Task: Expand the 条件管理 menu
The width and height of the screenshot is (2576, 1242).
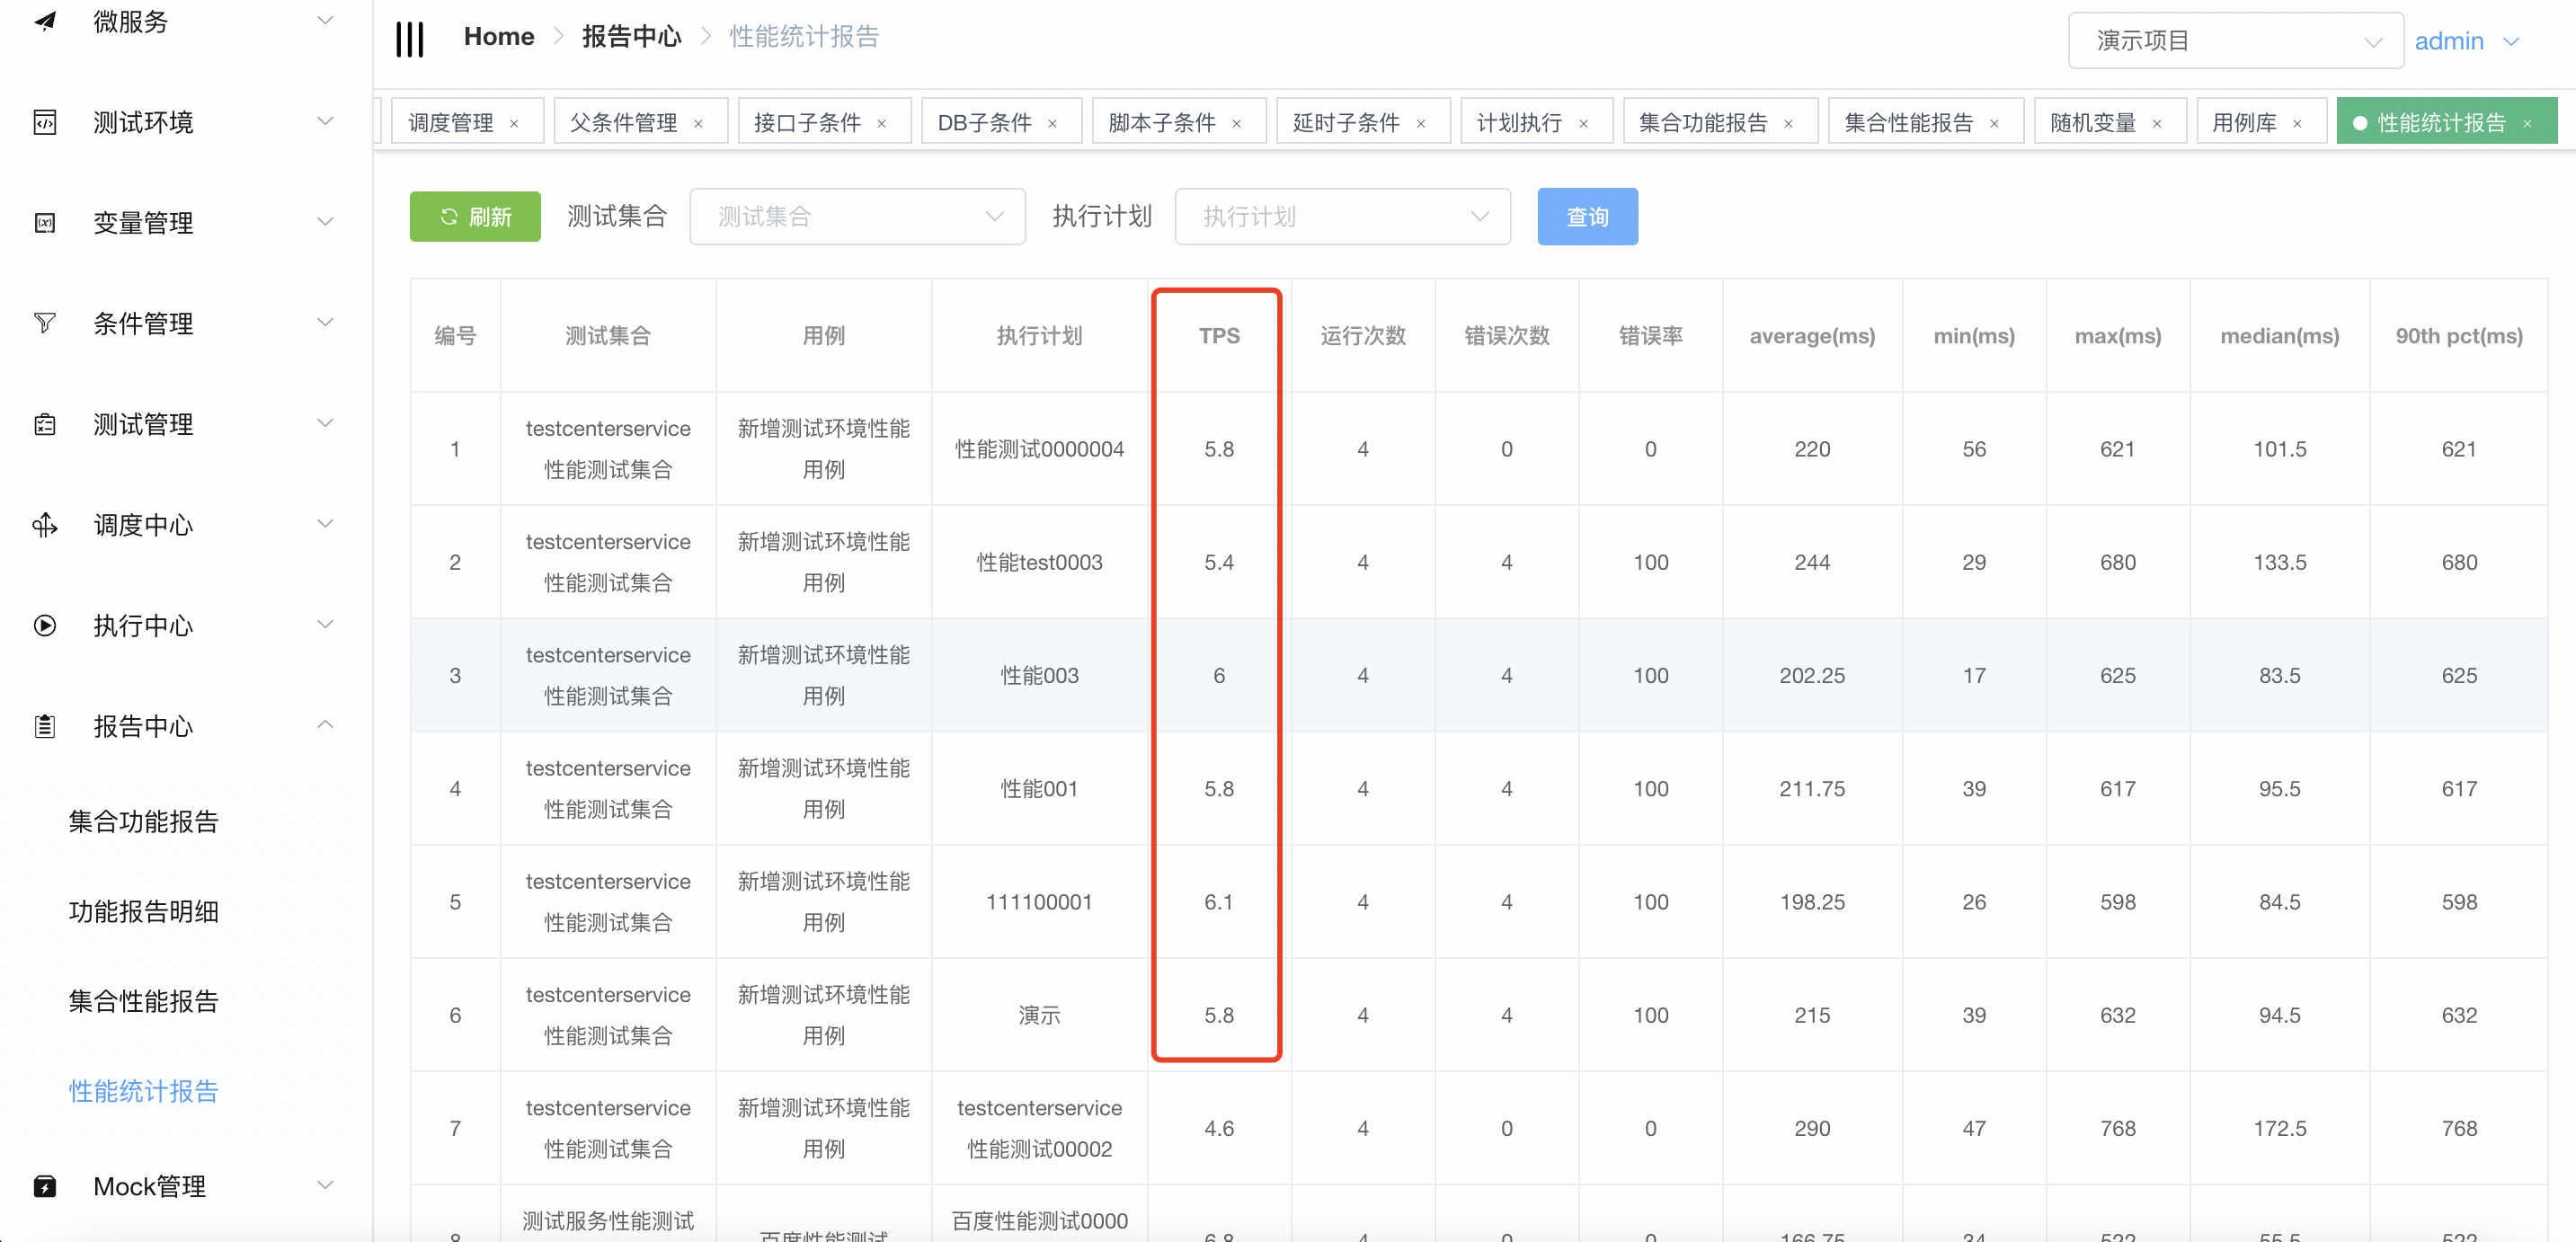Action: tap(325, 322)
